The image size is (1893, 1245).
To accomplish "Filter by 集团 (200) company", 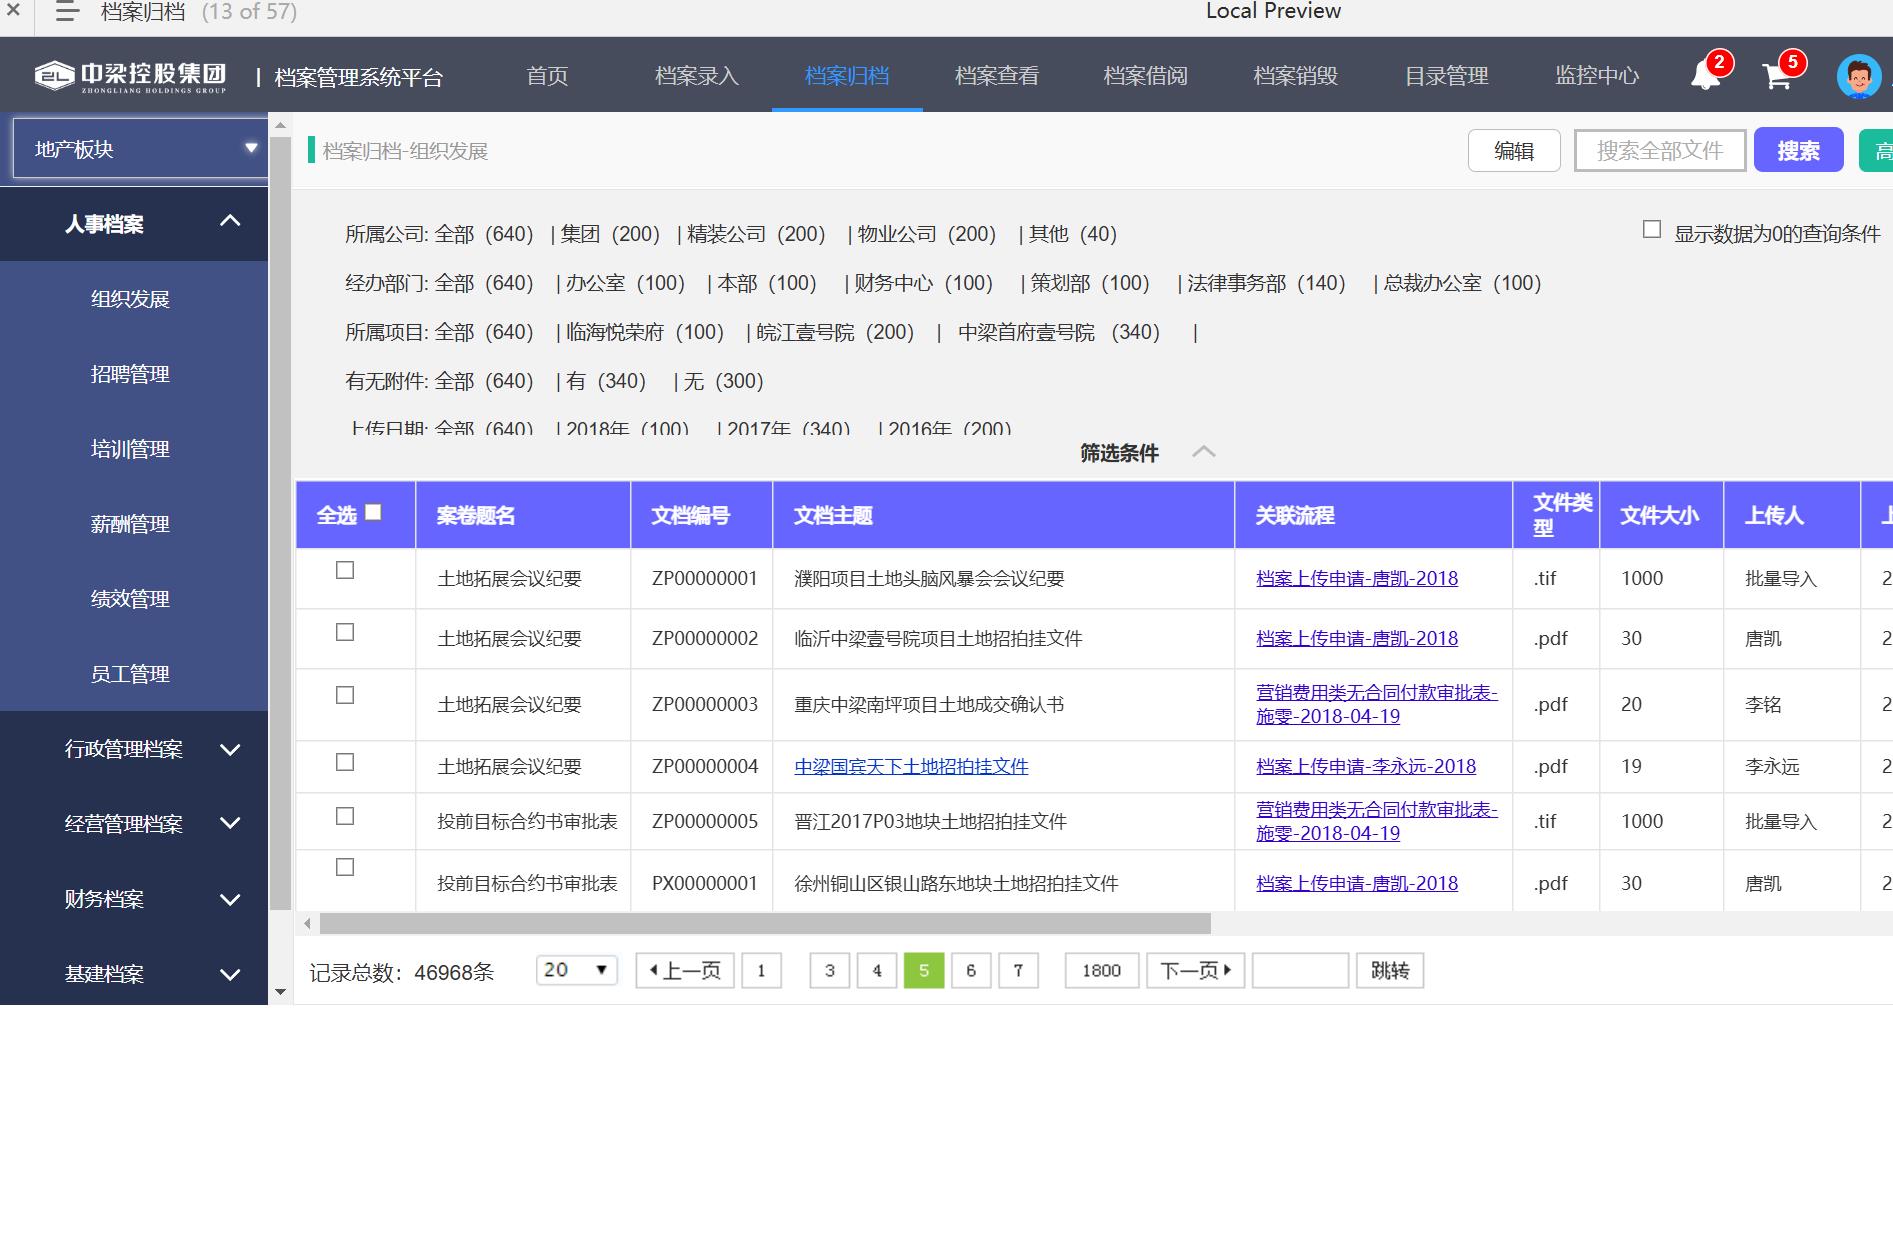I will 610,234.
